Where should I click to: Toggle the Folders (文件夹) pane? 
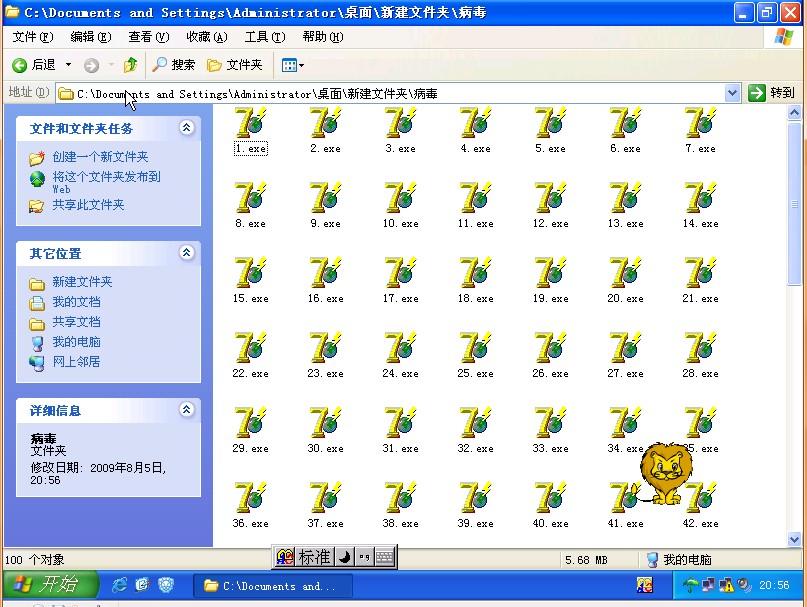click(x=235, y=65)
